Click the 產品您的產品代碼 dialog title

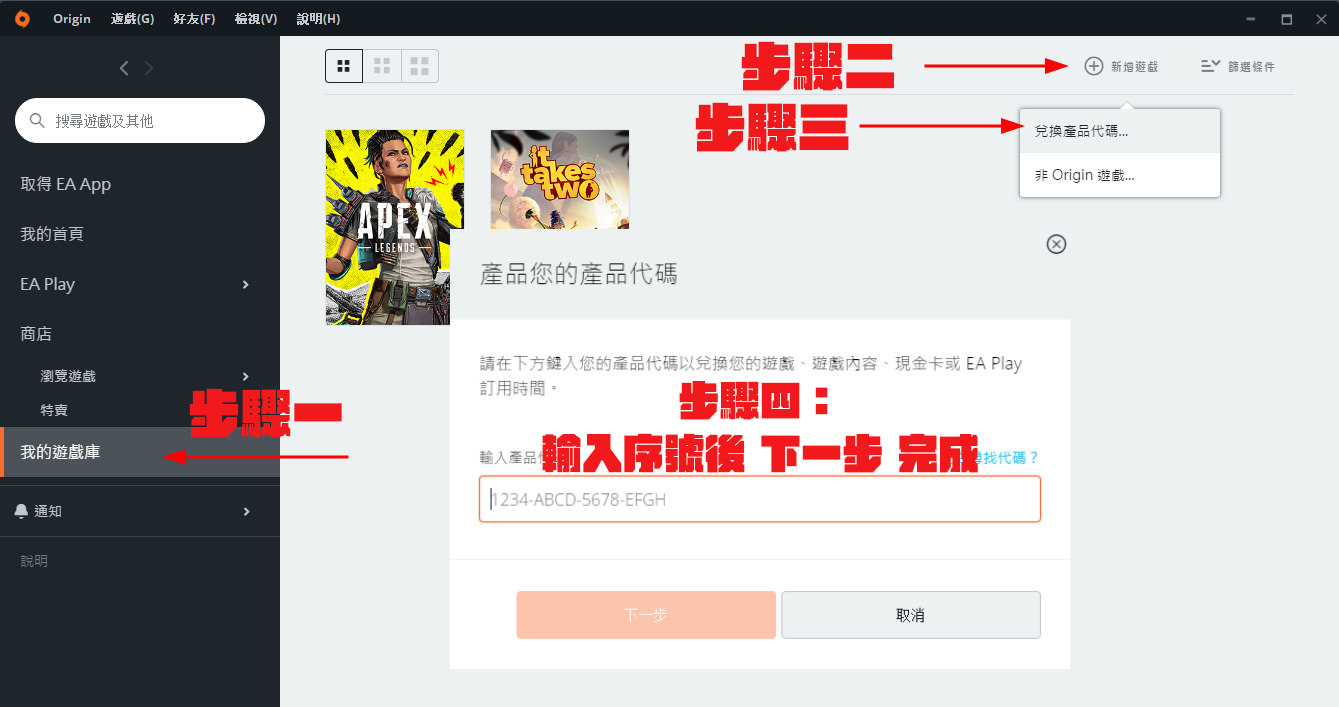(579, 274)
